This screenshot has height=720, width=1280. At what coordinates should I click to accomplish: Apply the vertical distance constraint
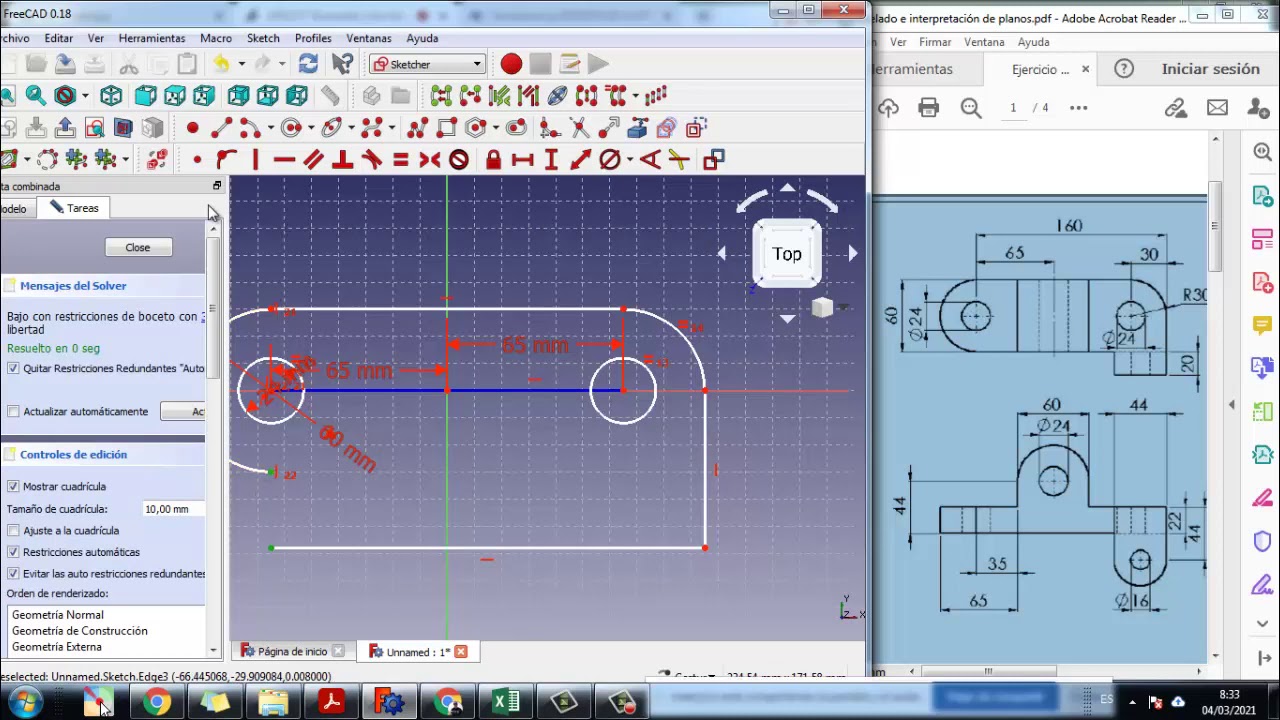pos(551,159)
